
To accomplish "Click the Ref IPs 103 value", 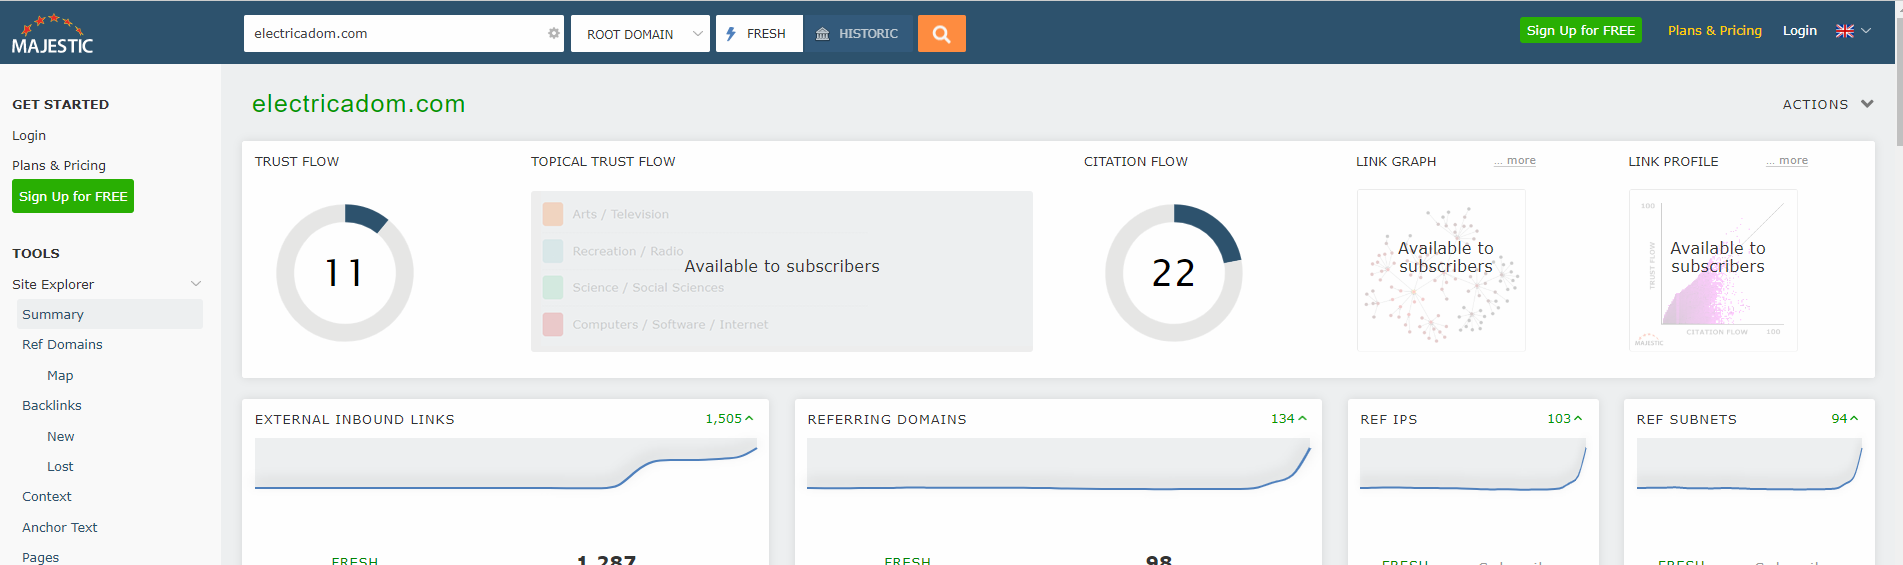I will pos(1559,419).
